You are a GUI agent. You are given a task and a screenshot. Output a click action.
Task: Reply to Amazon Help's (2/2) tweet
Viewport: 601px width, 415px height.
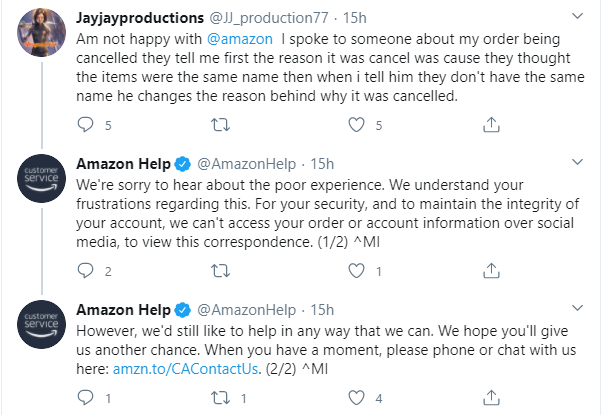coord(86,398)
